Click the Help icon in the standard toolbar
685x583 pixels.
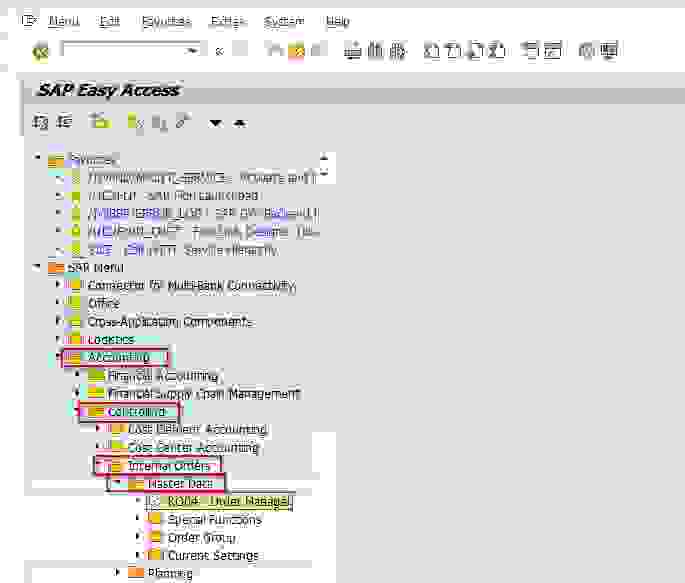587,51
